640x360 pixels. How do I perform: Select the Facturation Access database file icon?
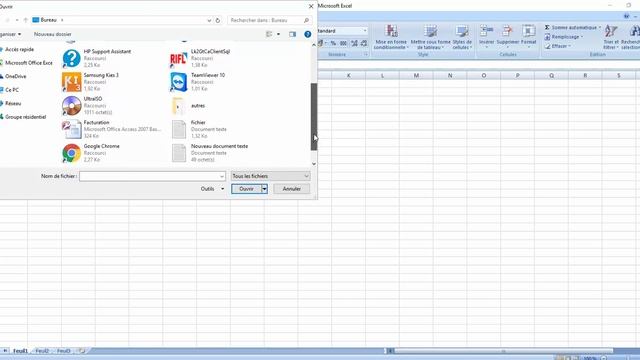[71, 129]
